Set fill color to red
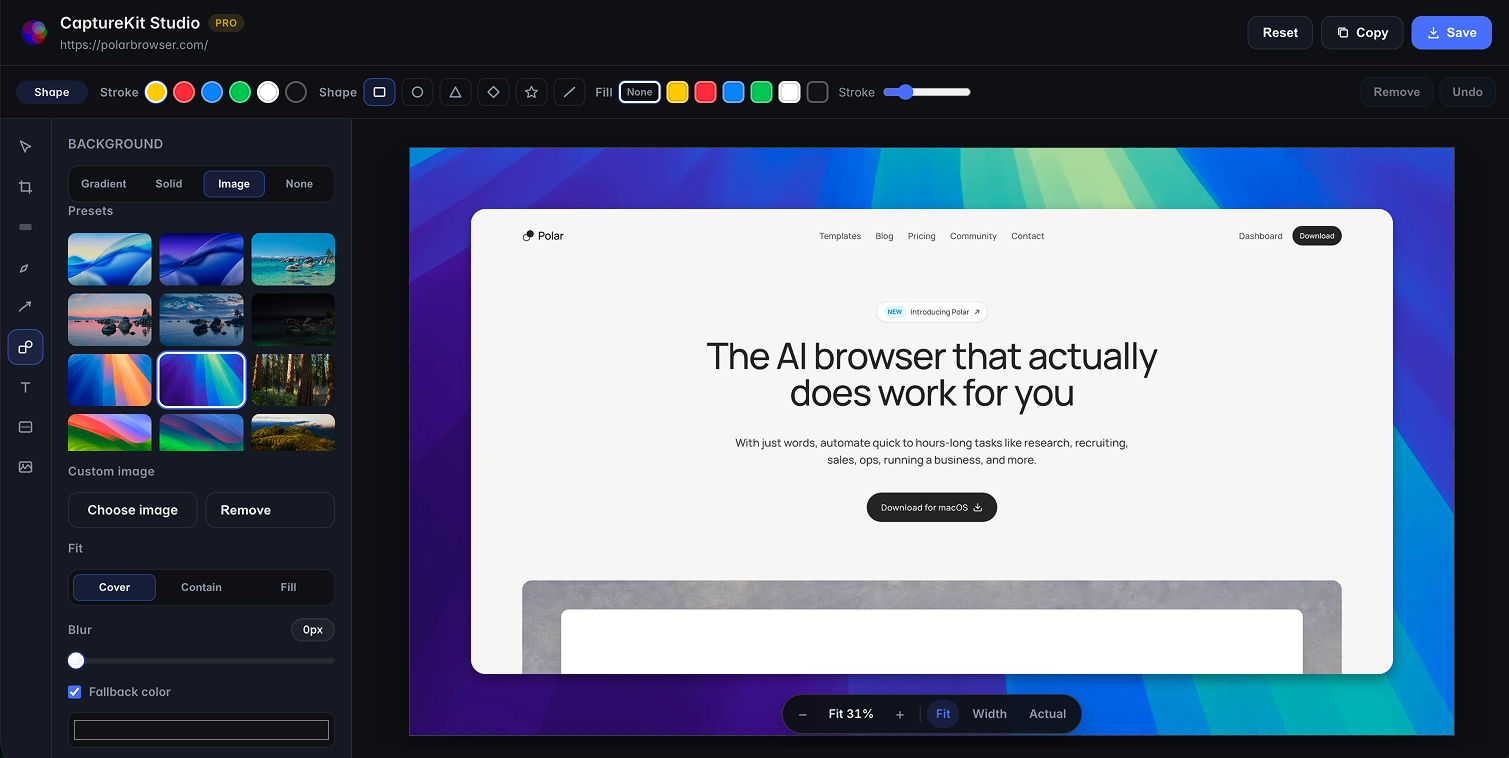Viewport: 1509px width, 758px height. click(706, 92)
